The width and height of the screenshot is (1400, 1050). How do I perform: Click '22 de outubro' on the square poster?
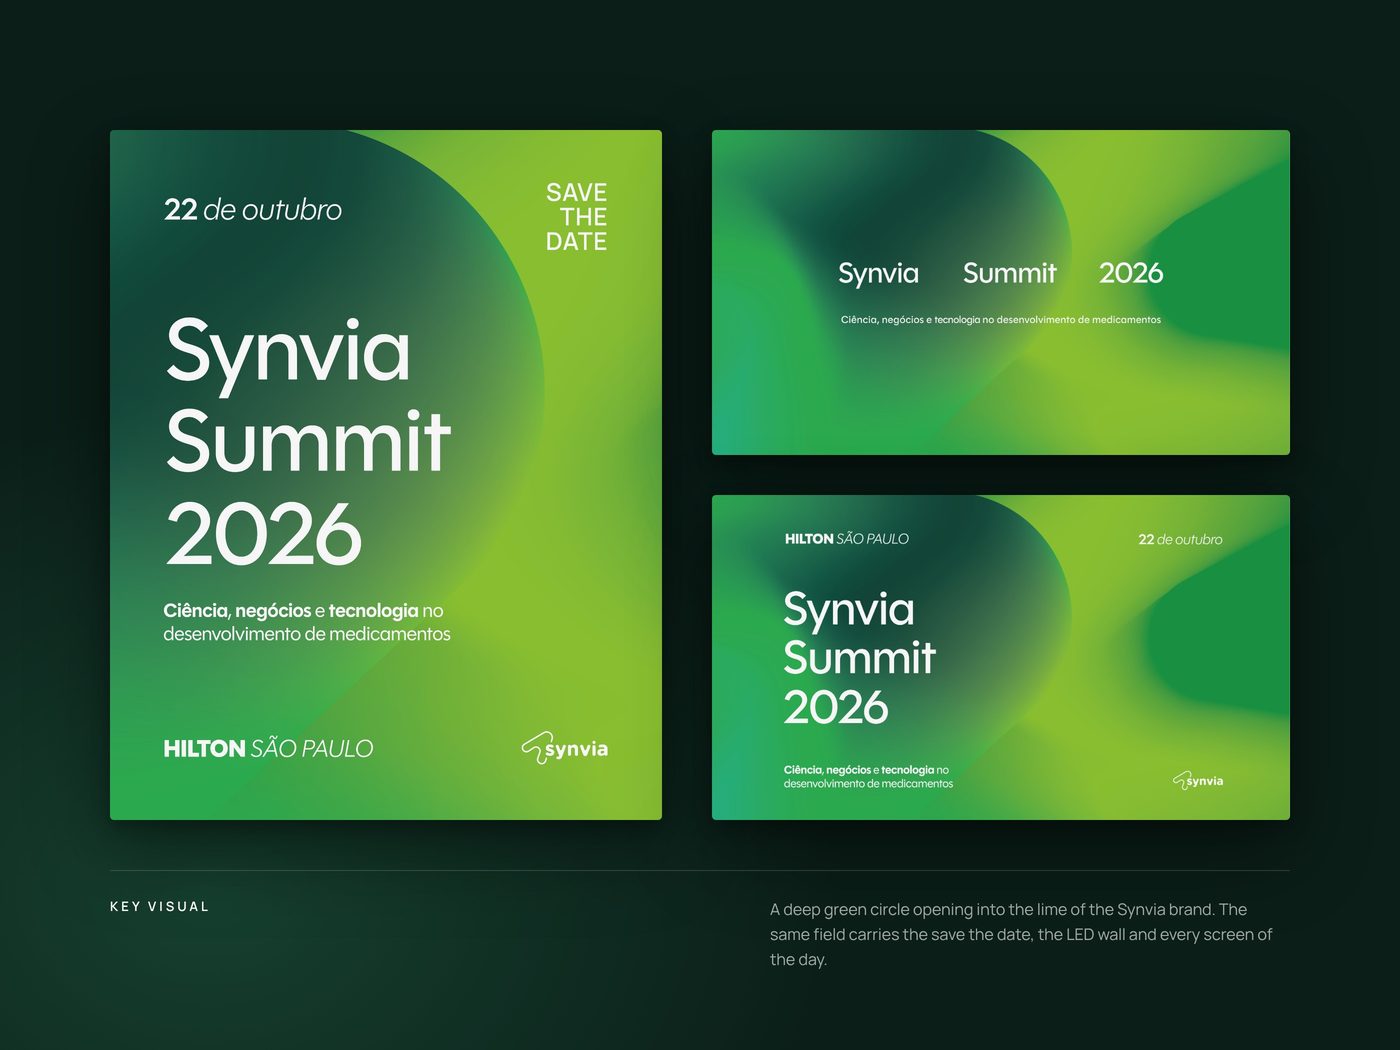pos(253,210)
